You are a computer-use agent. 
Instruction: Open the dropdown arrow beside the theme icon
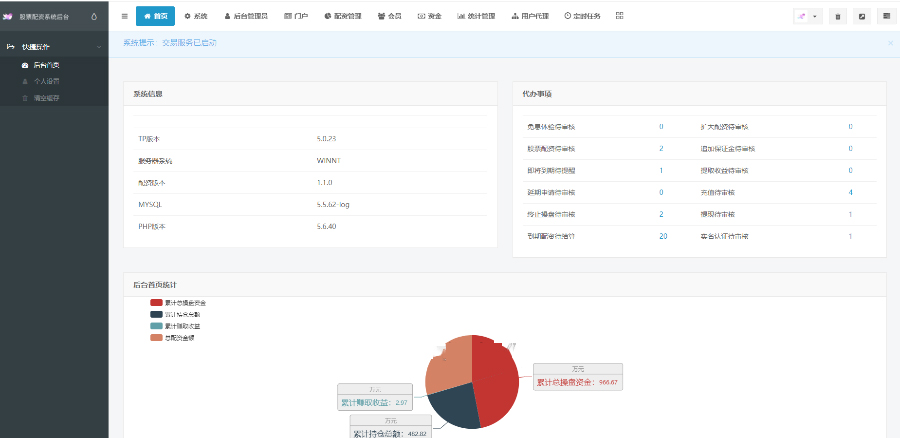[815, 16]
